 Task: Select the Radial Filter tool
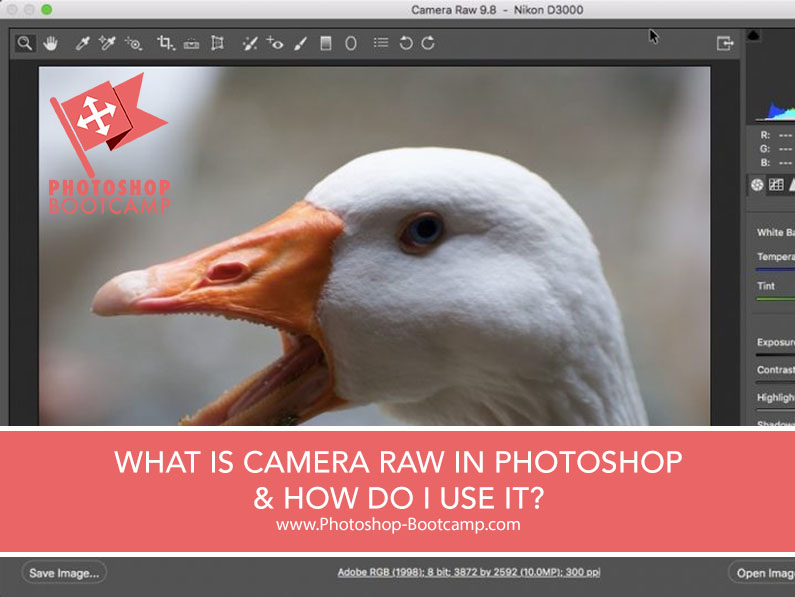351,43
